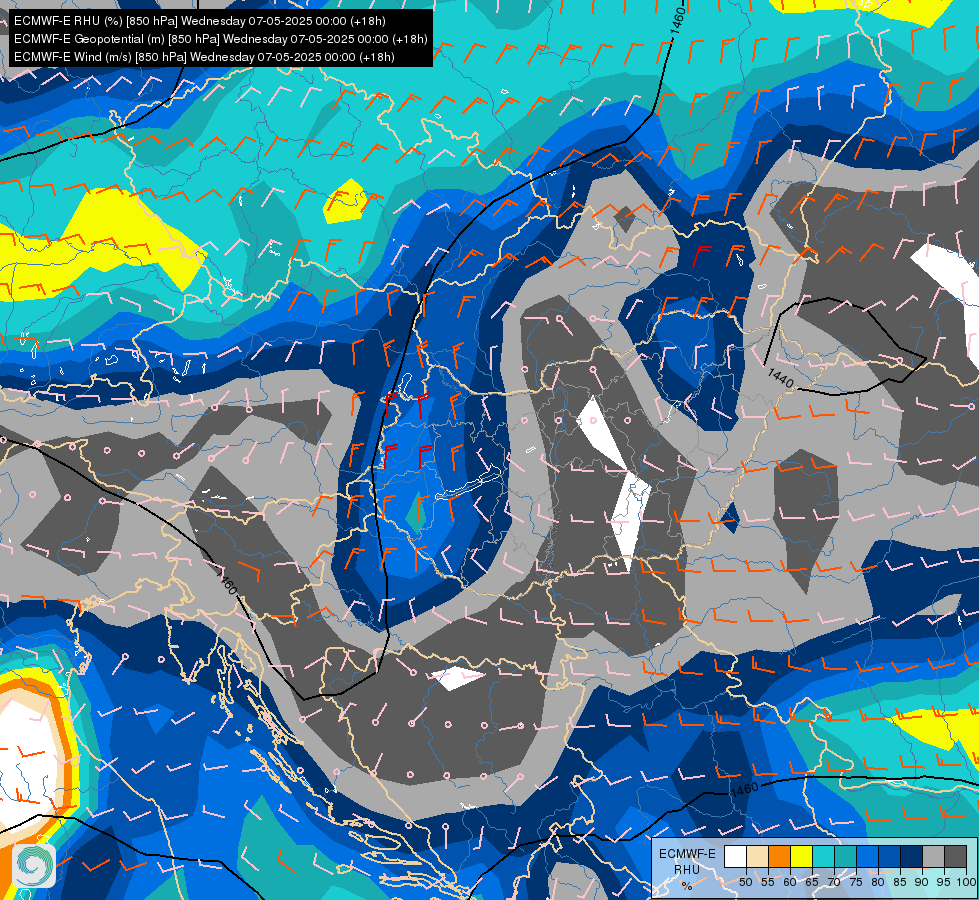Click the 'RHU' label in the legend
Viewport: 979px width, 900px height.
tap(687, 869)
